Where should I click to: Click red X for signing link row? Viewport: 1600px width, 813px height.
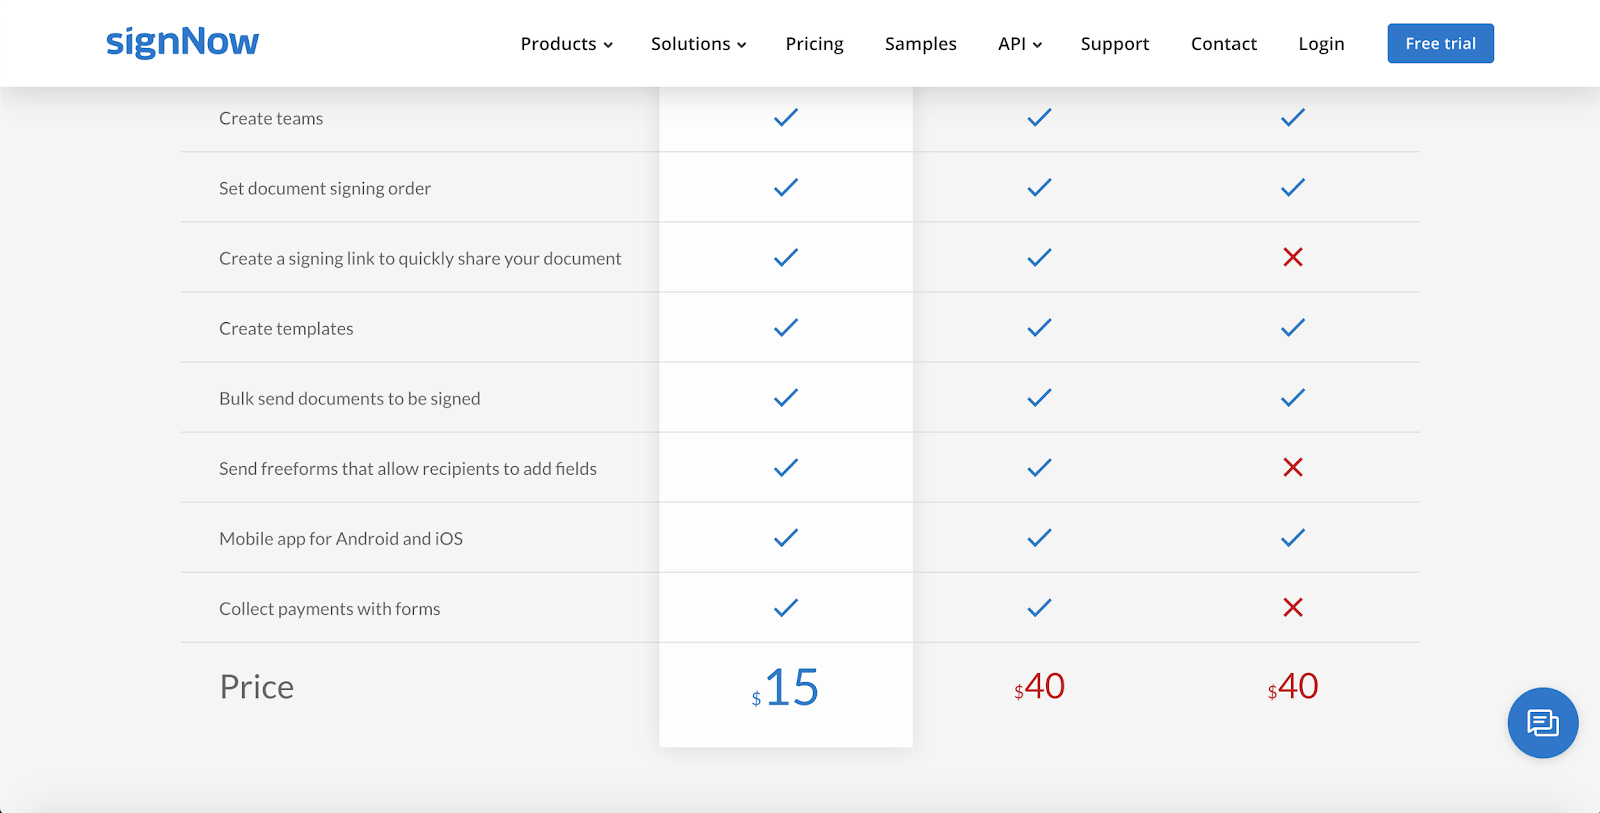(x=1292, y=257)
